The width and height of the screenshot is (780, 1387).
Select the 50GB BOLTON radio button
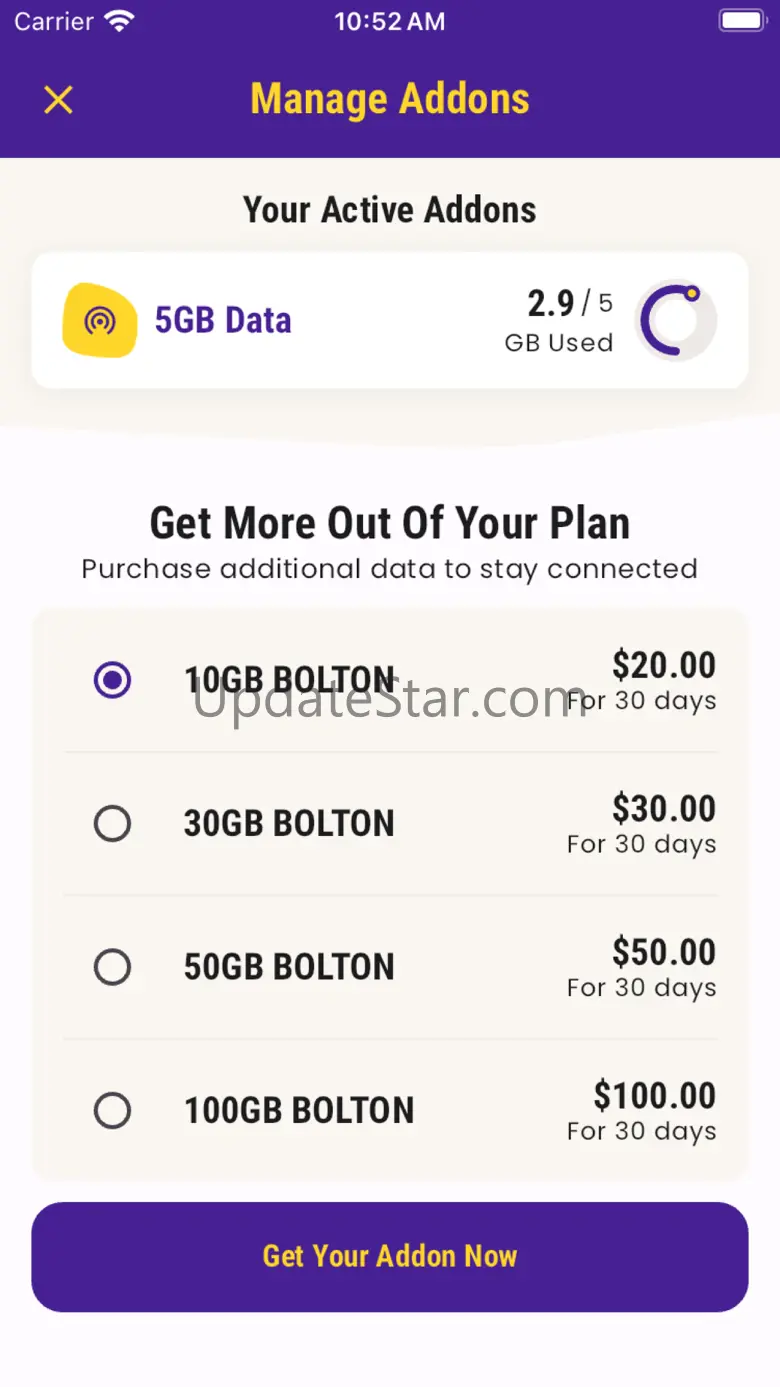click(112, 967)
